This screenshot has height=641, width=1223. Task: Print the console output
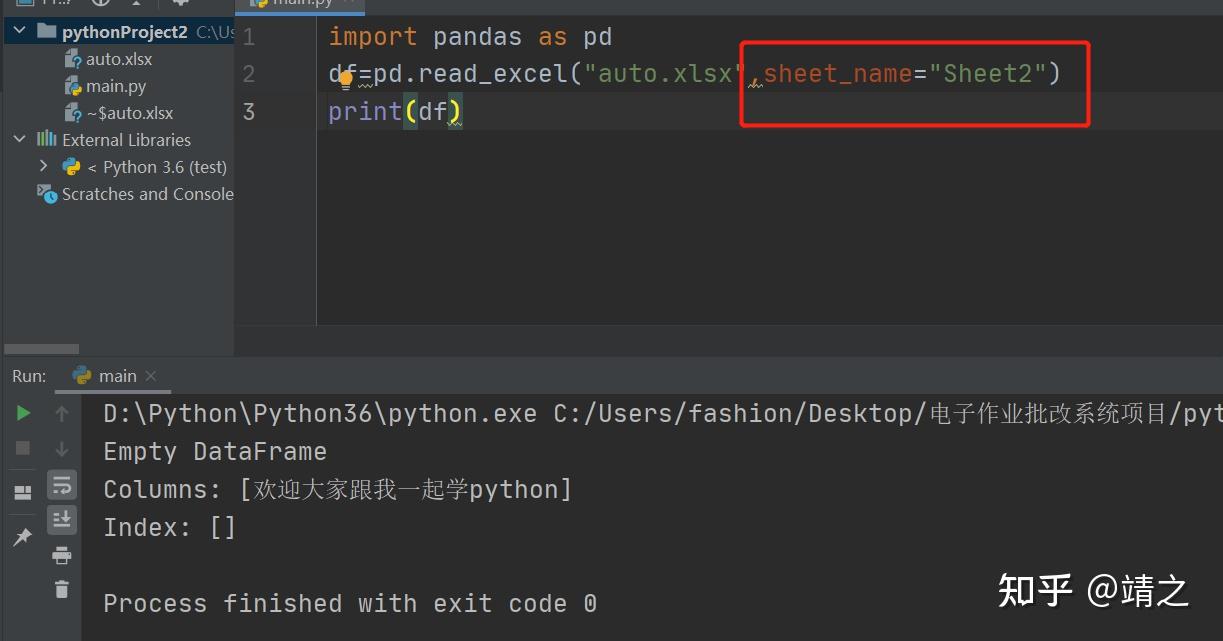click(x=62, y=555)
